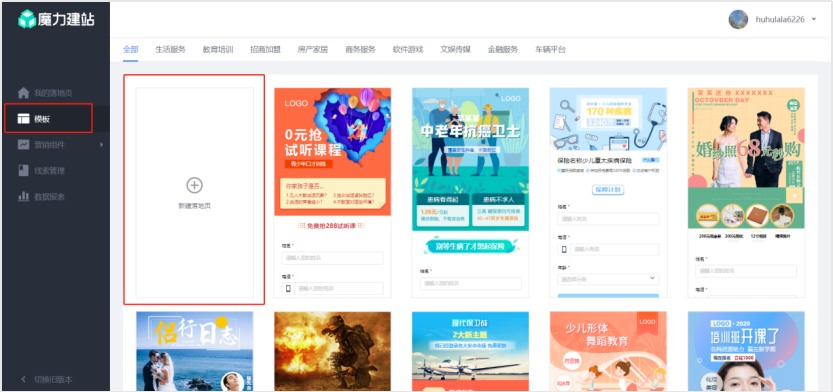Image resolution: width=833 pixels, height=392 pixels.
Task: Switch to the 软件游戏 tab
Action: [x=408, y=49]
